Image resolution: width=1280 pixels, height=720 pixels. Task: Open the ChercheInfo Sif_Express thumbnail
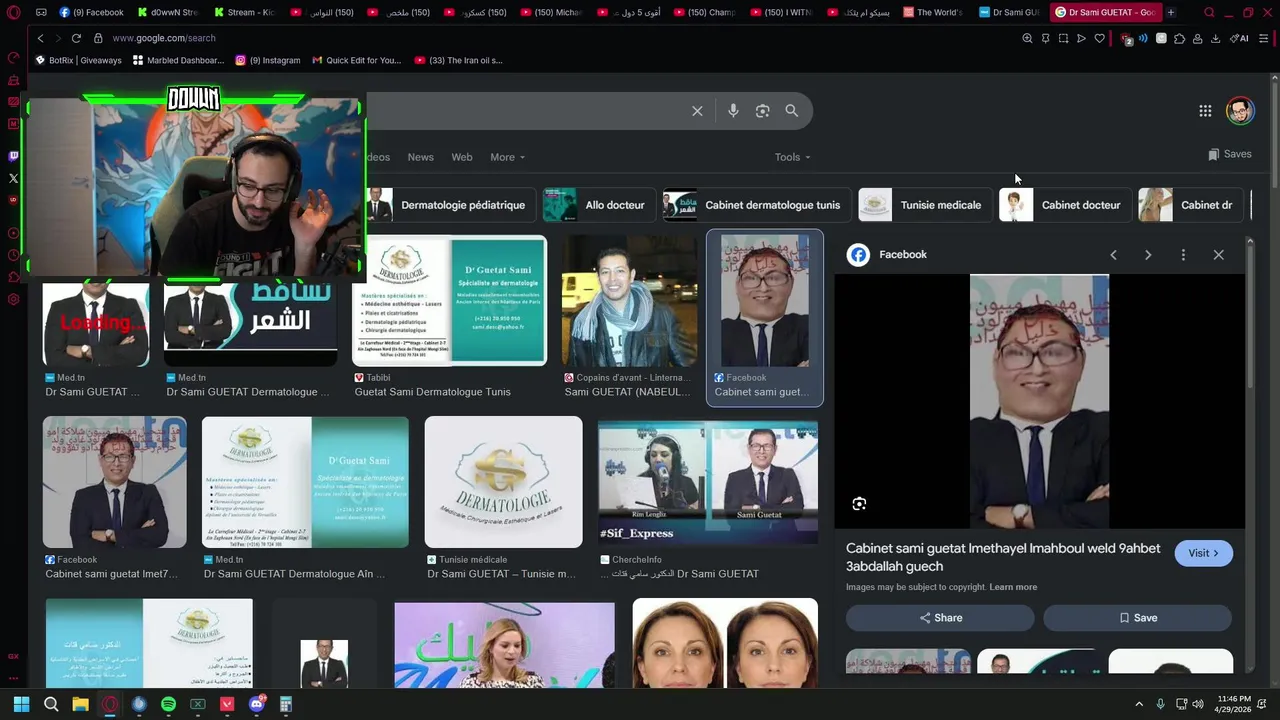[708, 483]
